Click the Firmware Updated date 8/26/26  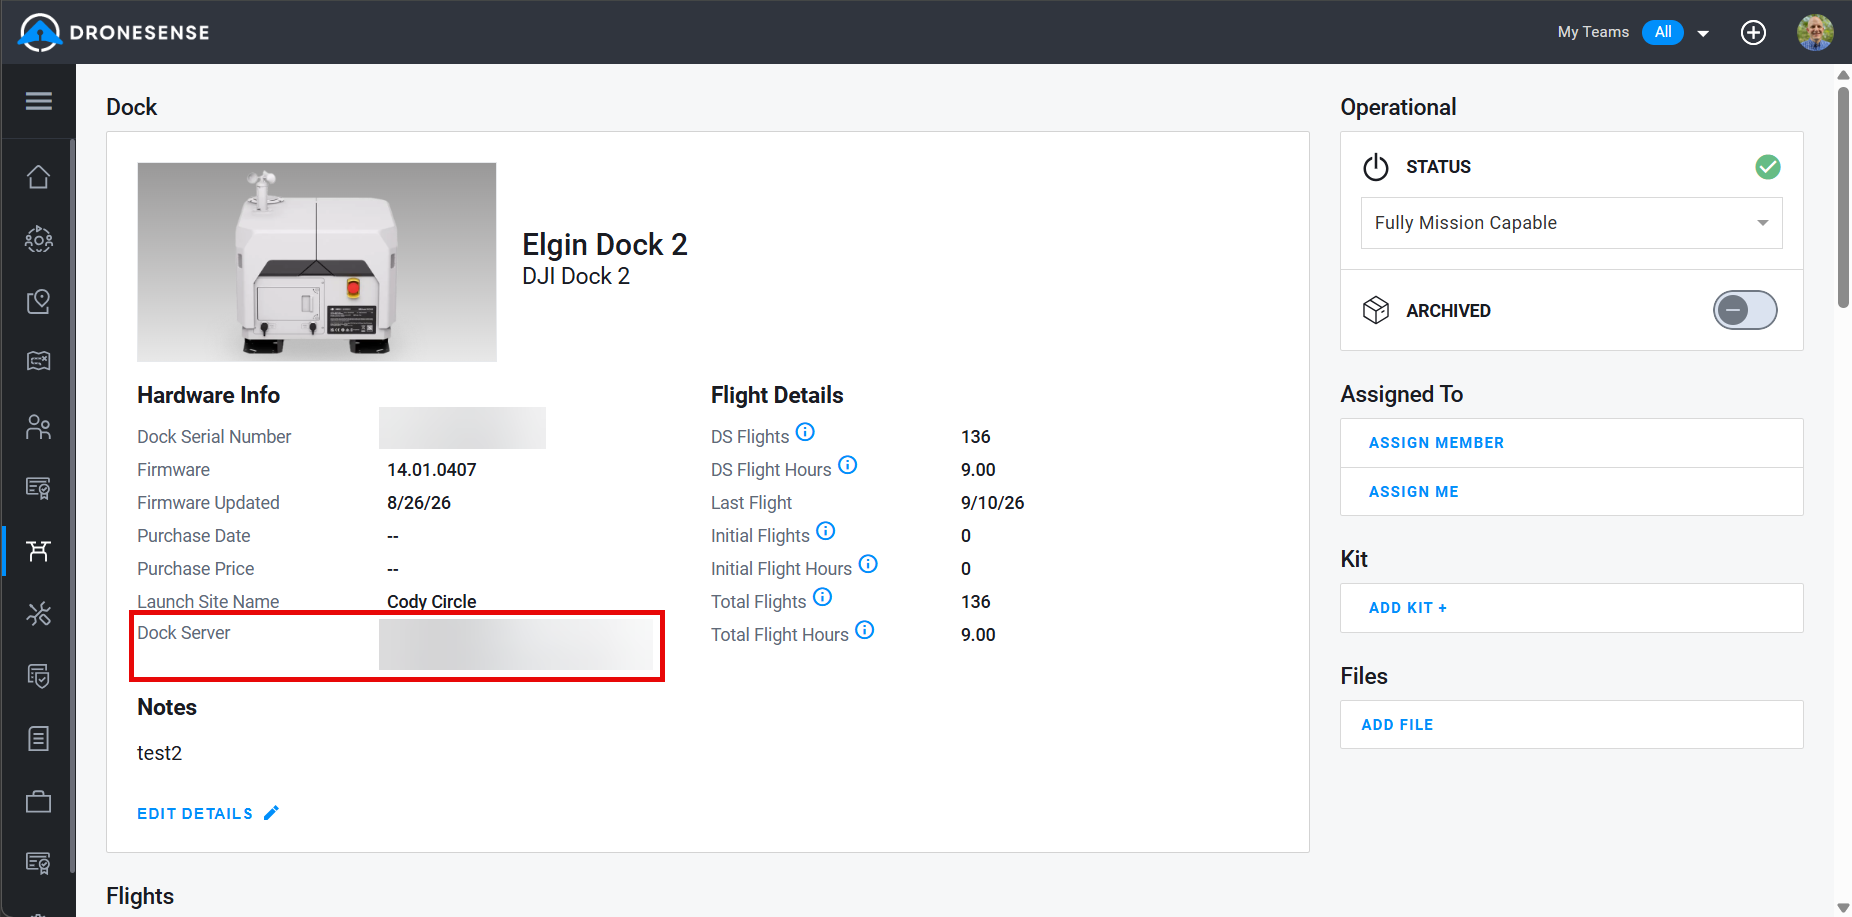(x=419, y=503)
